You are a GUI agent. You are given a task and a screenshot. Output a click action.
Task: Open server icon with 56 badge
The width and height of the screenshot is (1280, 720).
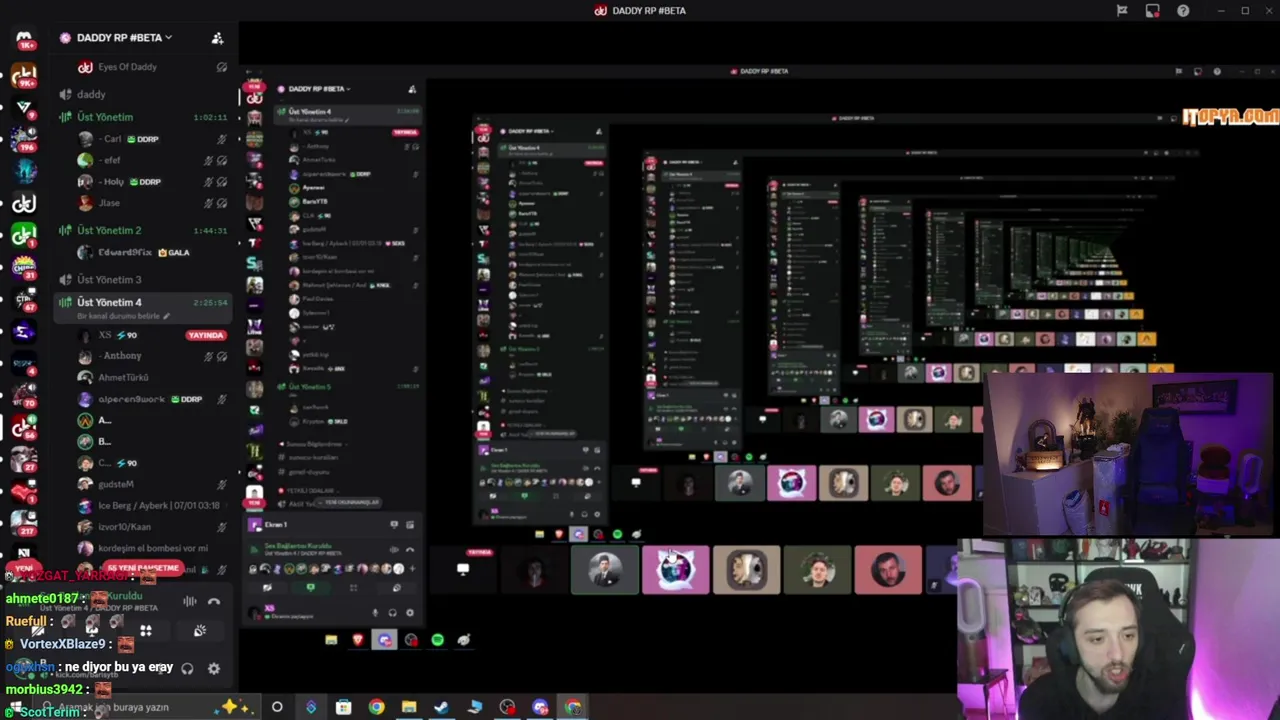pos(24,428)
